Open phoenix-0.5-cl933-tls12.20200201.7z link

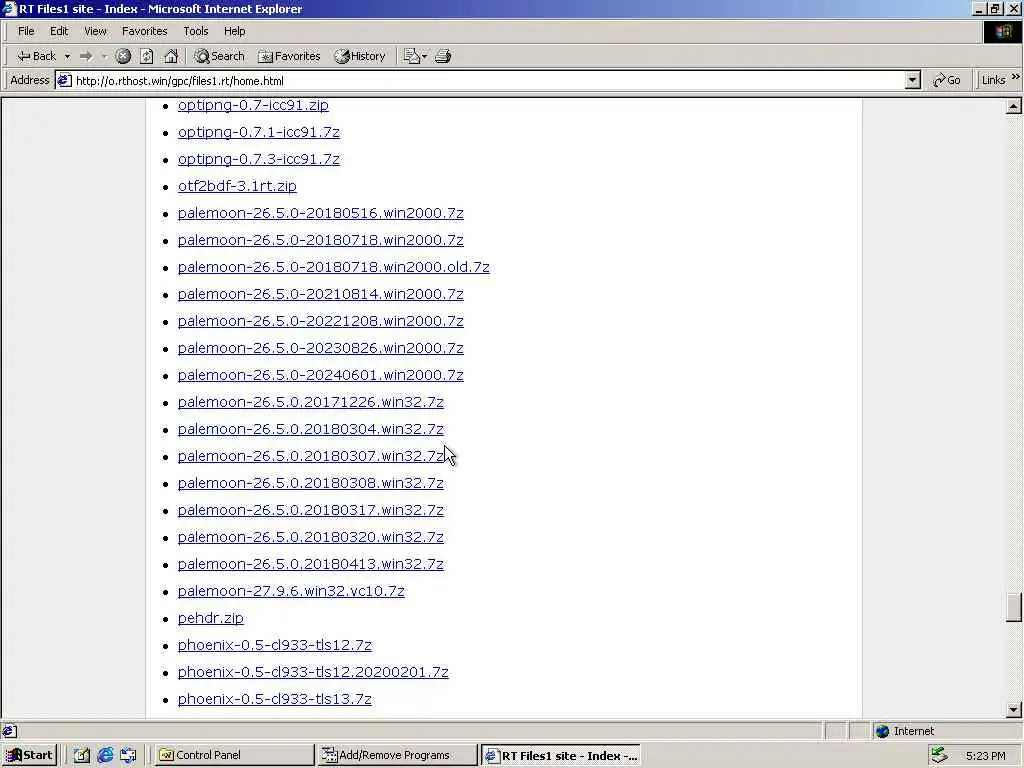tap(313, 672)
